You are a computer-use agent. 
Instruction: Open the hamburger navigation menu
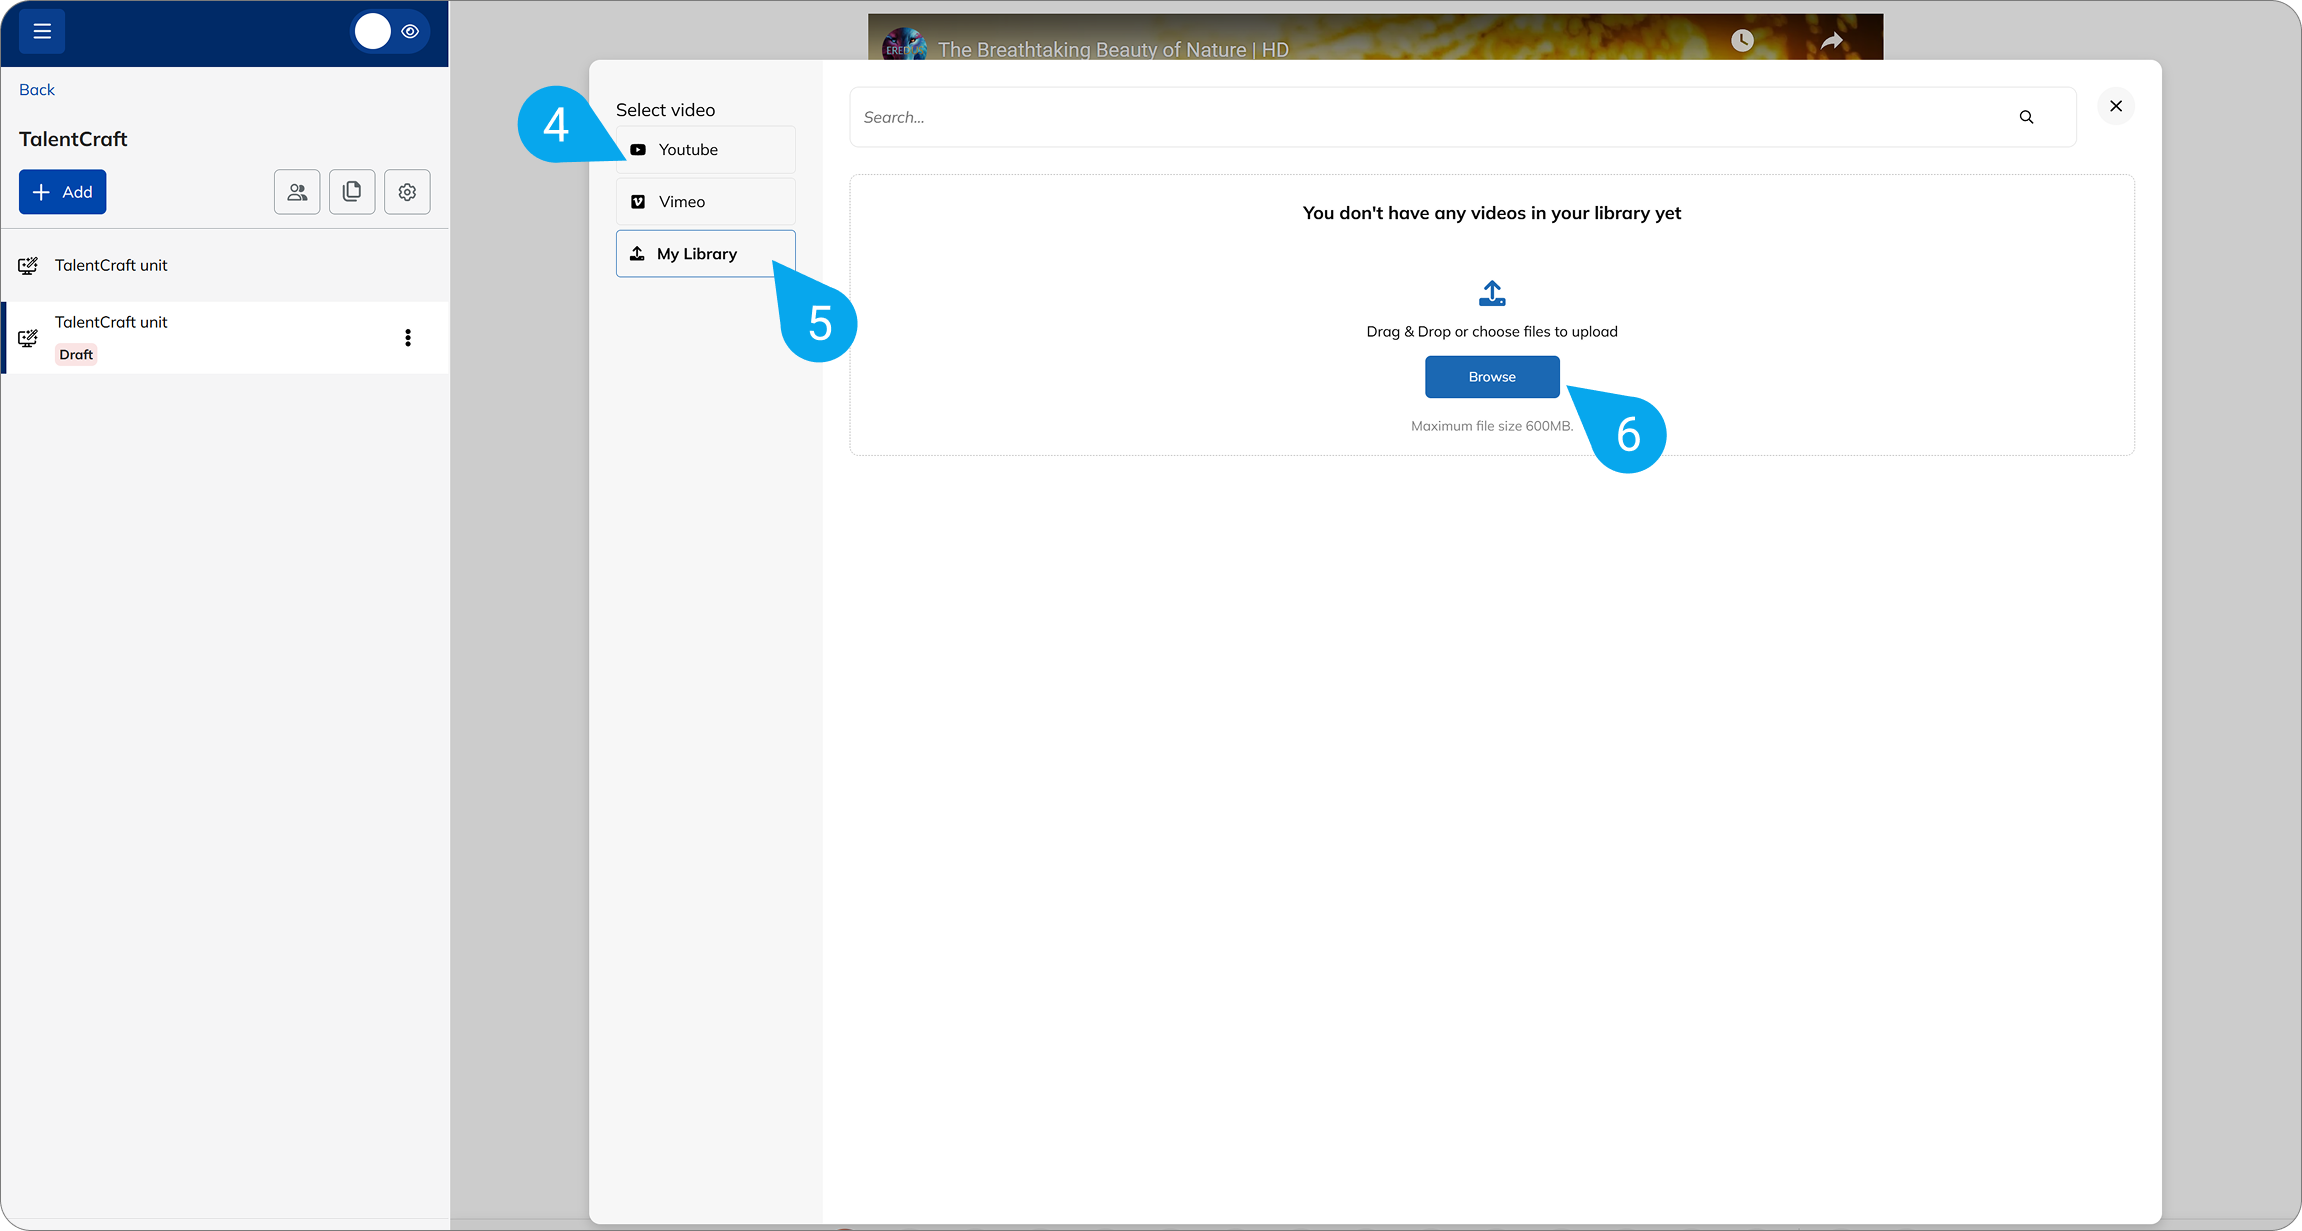click(x=41, y=31)
